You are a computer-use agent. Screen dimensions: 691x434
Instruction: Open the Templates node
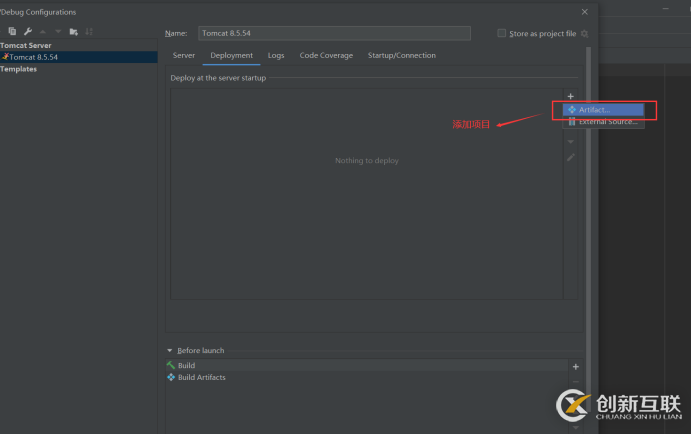19,69
